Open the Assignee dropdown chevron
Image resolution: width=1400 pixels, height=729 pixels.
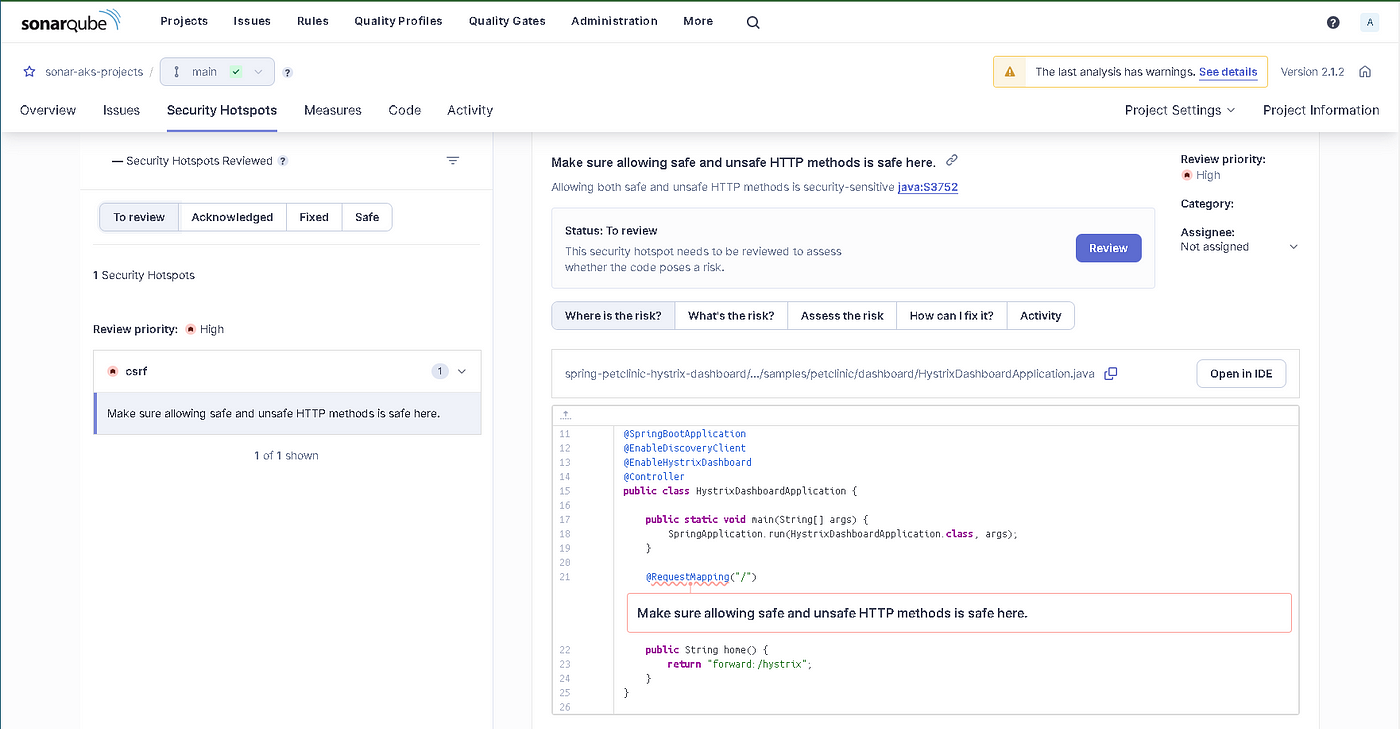pos(1293,247)
